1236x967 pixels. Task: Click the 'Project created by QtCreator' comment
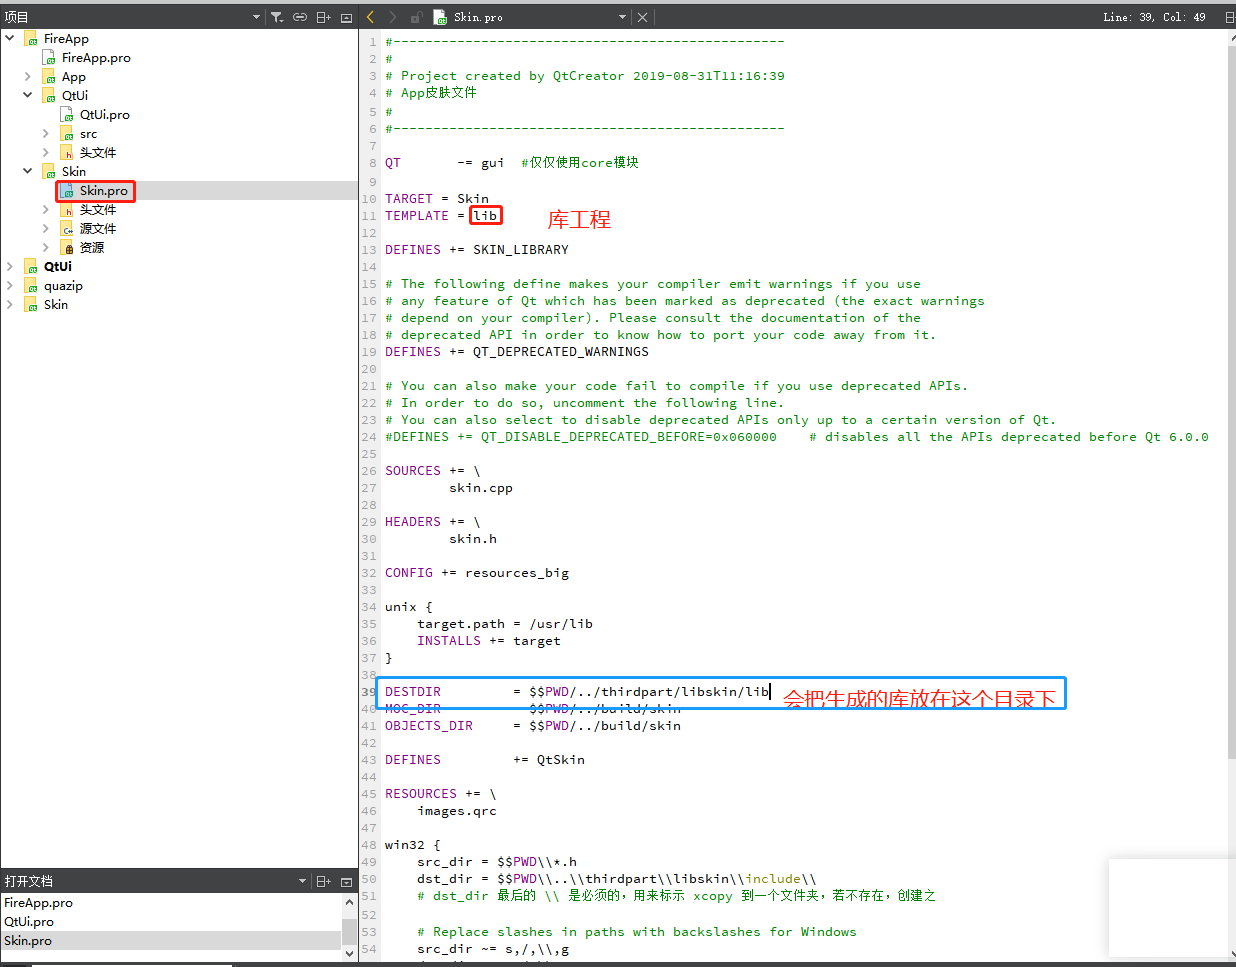(585, 76)
